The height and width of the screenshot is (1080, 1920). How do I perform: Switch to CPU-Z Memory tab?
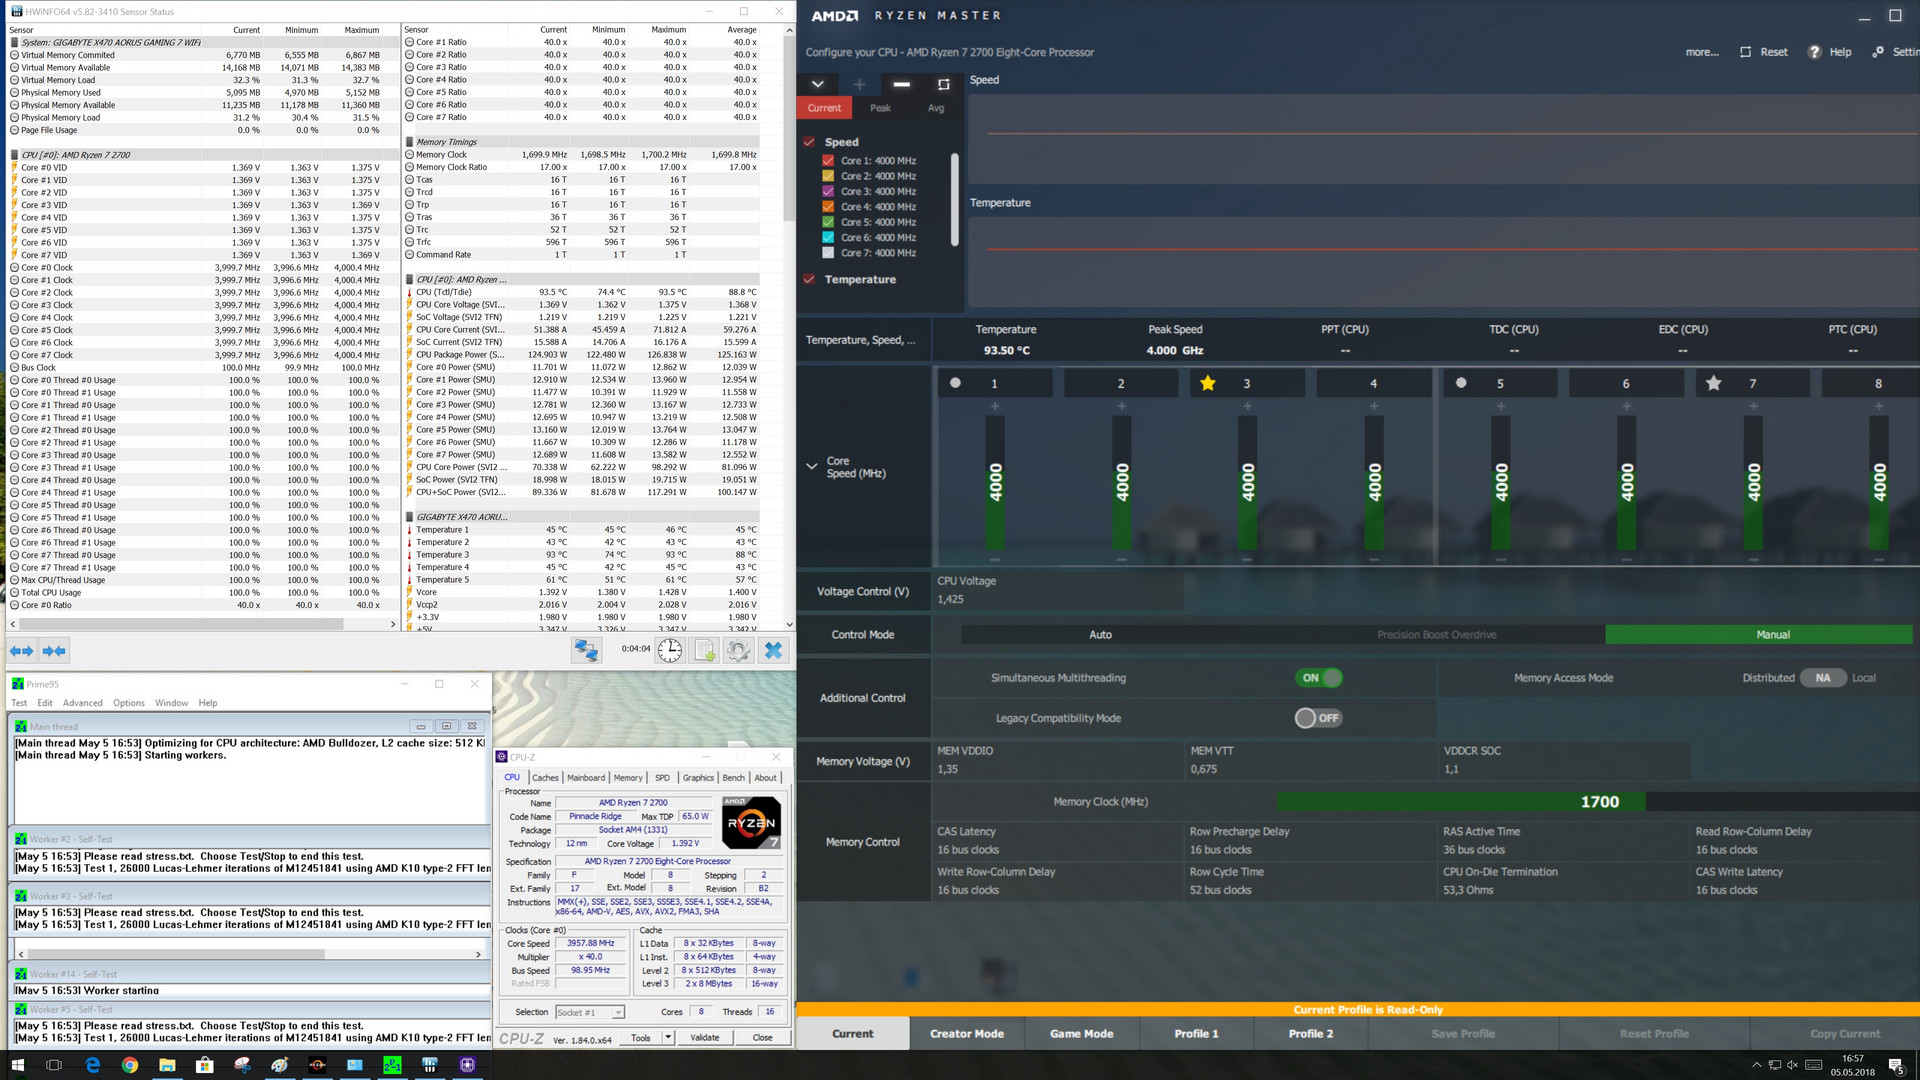tap(628, 777)
